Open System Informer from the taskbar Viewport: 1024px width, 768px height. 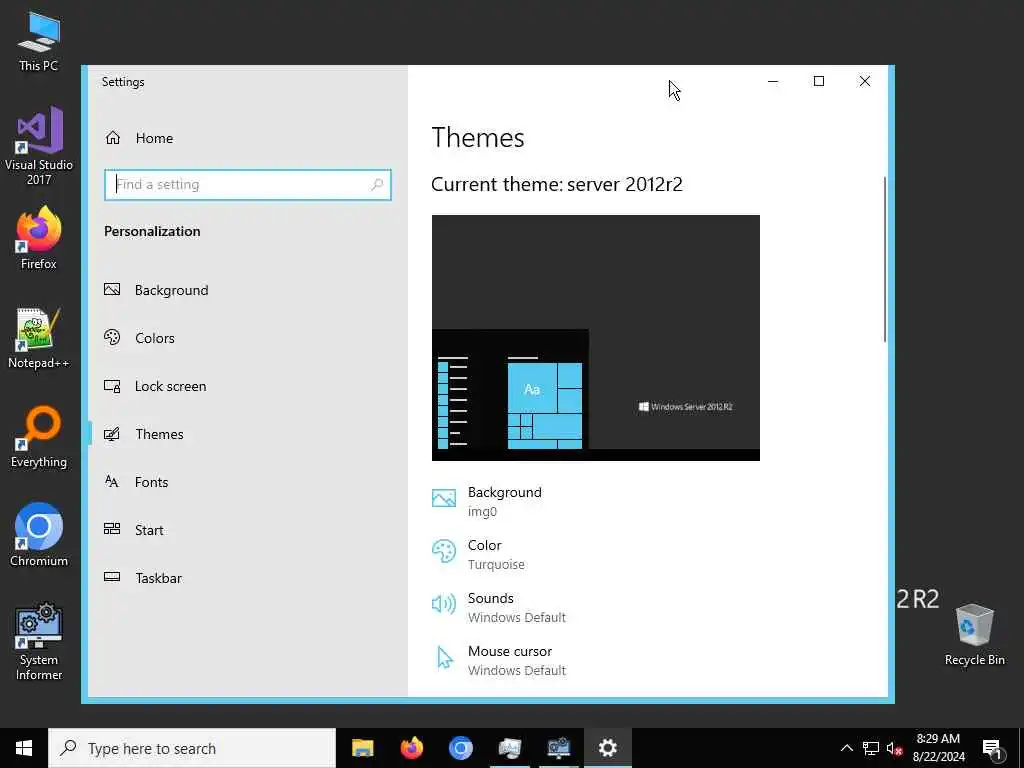[x=558, y=748]
